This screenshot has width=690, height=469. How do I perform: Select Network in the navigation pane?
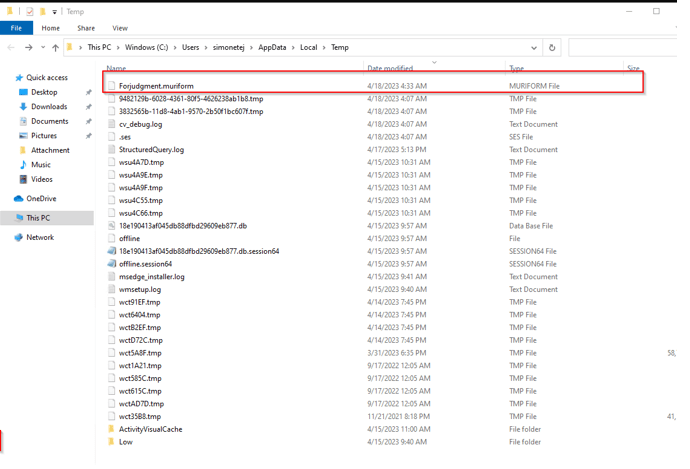click(40, 237)
